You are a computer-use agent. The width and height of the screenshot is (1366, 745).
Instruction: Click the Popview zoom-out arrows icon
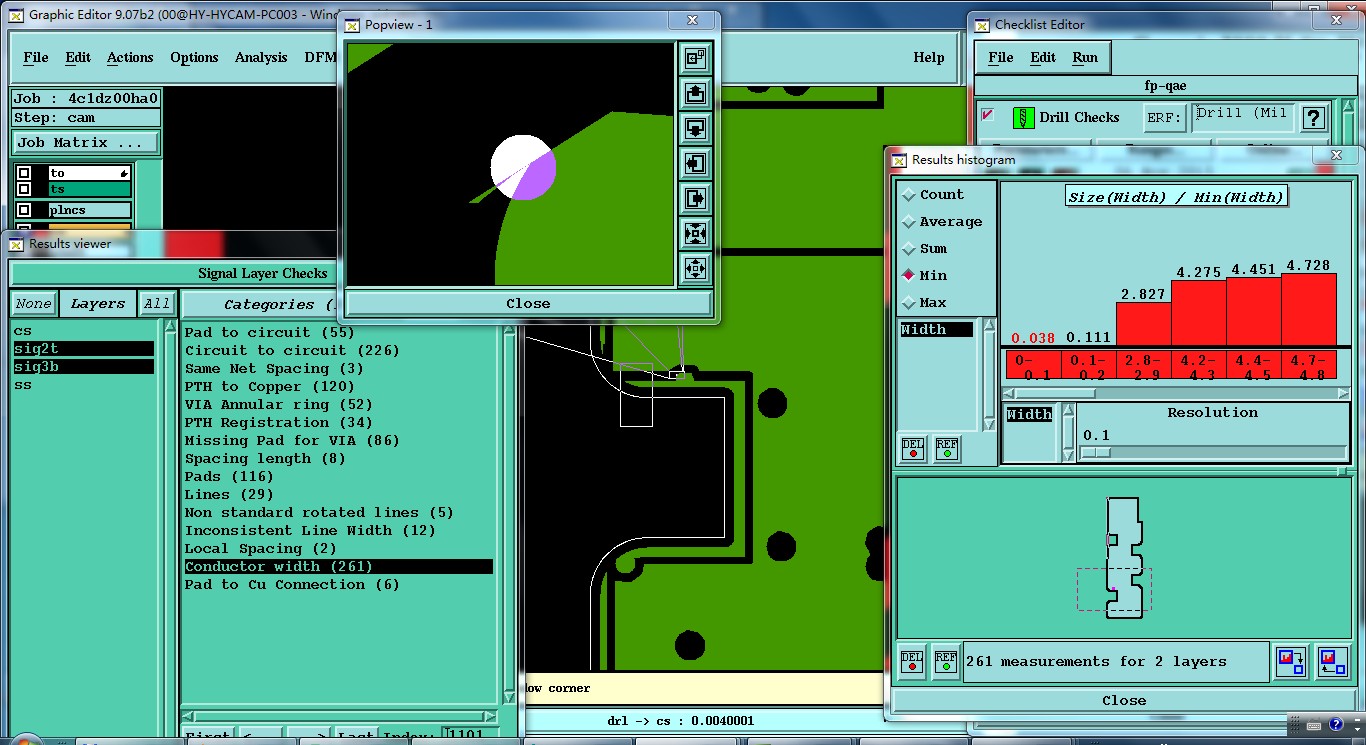696,234
